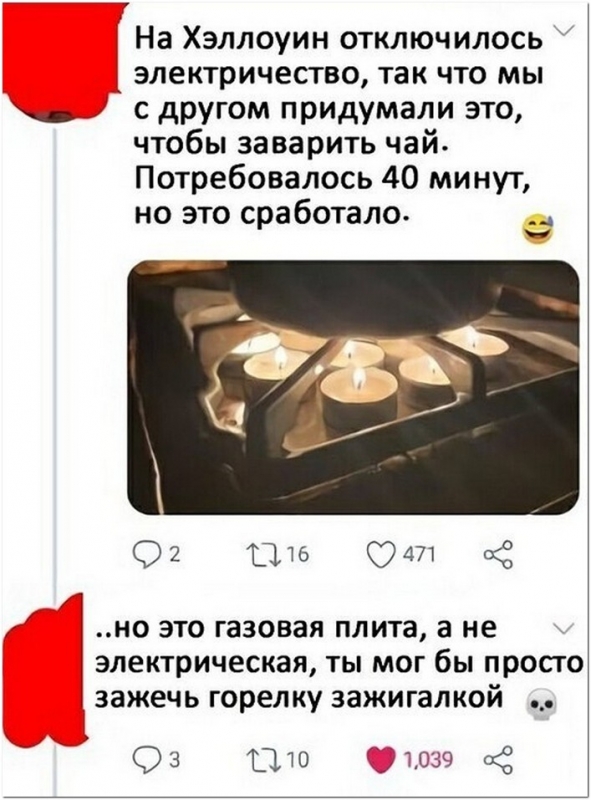The height and width of the screenshot is (800, 591).
Task: Like the tweet with 471 likes
Action: tap(380, 556)
